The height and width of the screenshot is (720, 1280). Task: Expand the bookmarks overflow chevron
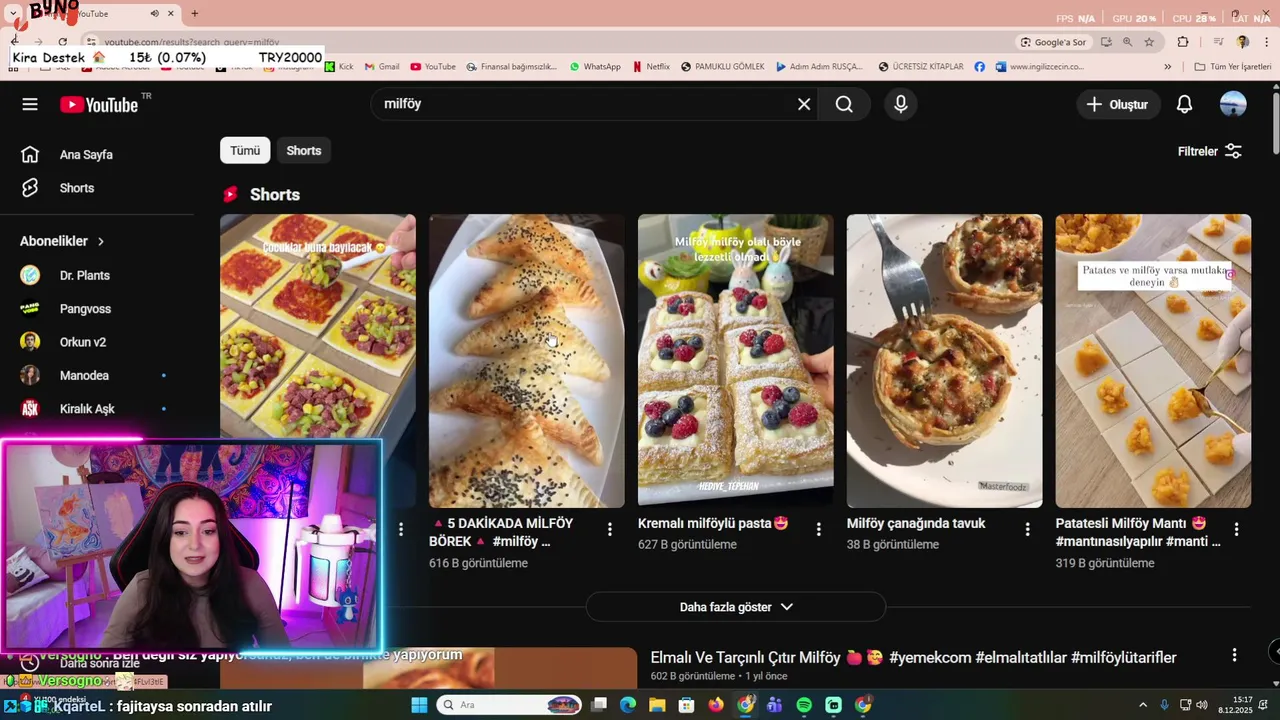(1167, 67)
